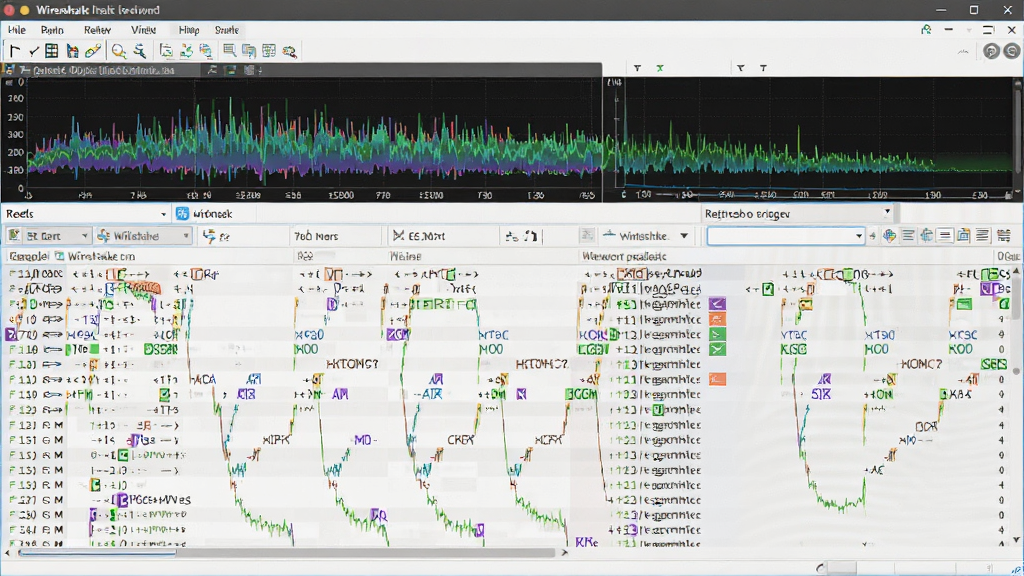The width and height of the screenshot is (1024, 576).
Task: Expand the empty filter combo box arrow
Action: pos(859,236)
